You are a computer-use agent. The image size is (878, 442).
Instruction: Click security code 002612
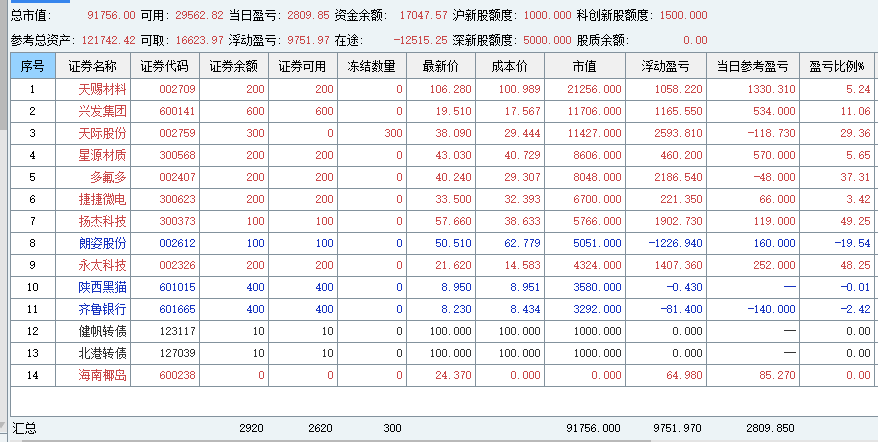(178, 244)
